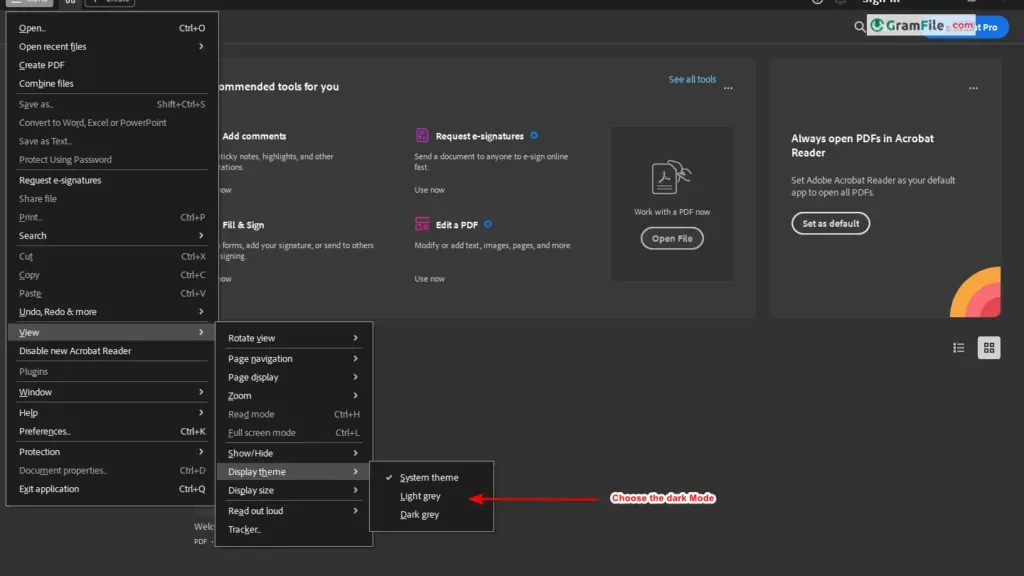The width and height of the screenshot is (1024, 576).
Task: Choose Open... from the menu
Action: 111,28
